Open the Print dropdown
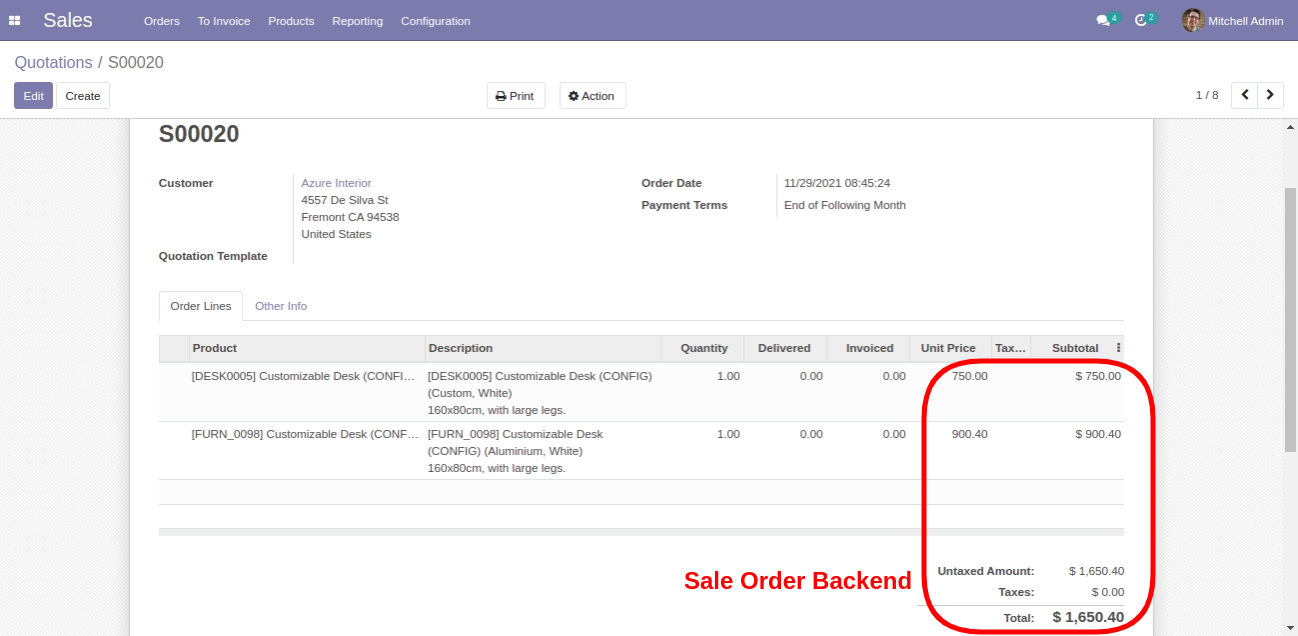The width and height of the screenshot is (1298, 636). coord(515,96)
